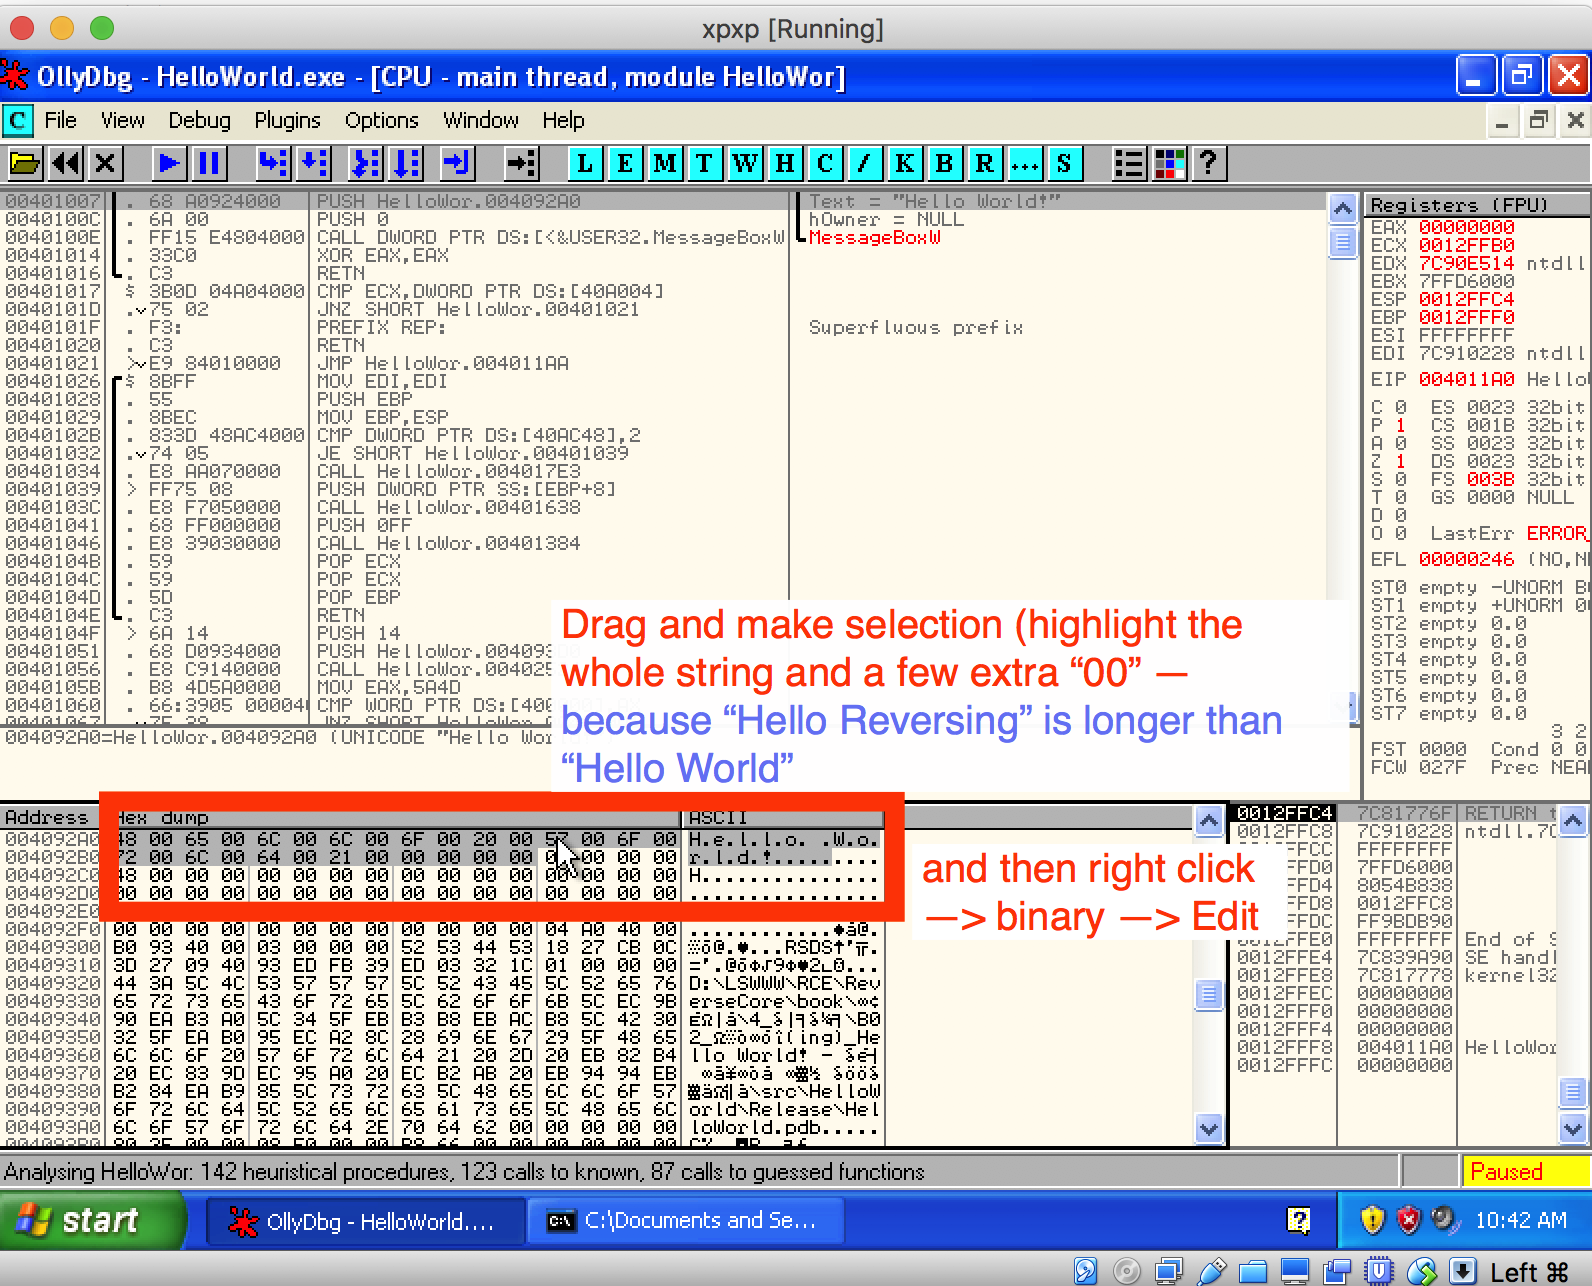
Task: Open the Window menu
Action: coord(481,120)
